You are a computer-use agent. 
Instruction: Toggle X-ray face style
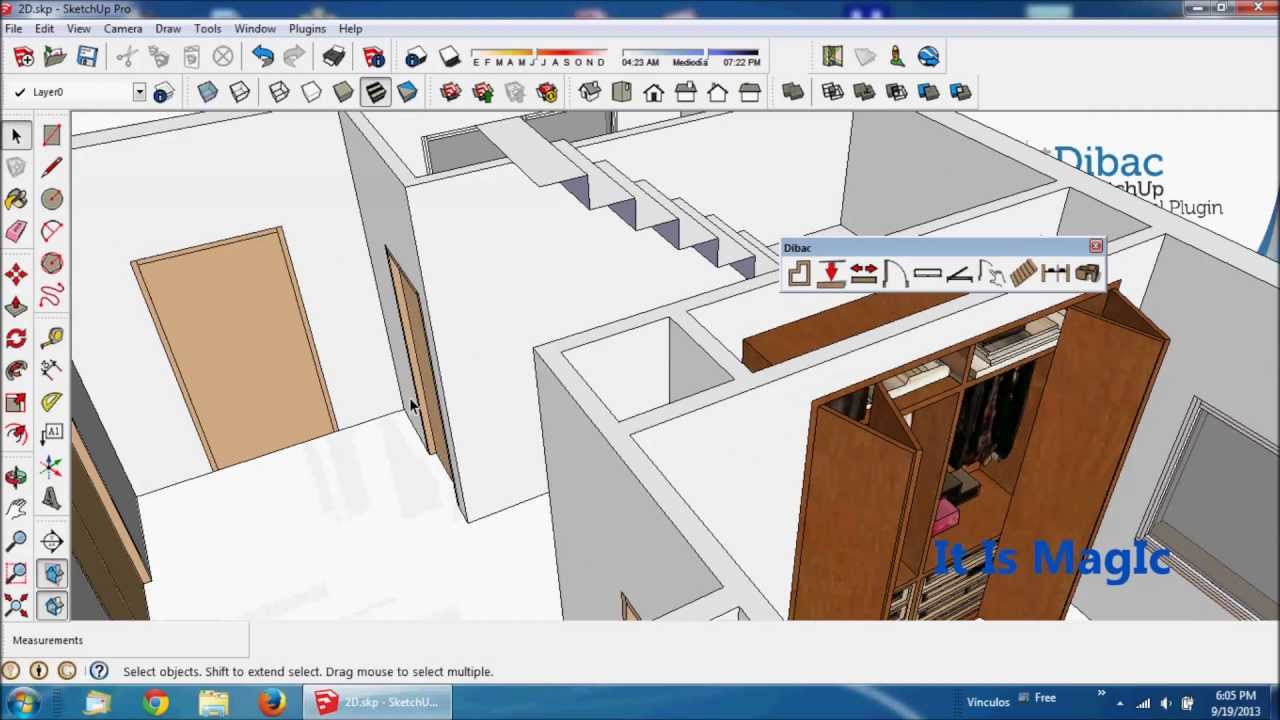coord(207,92)
